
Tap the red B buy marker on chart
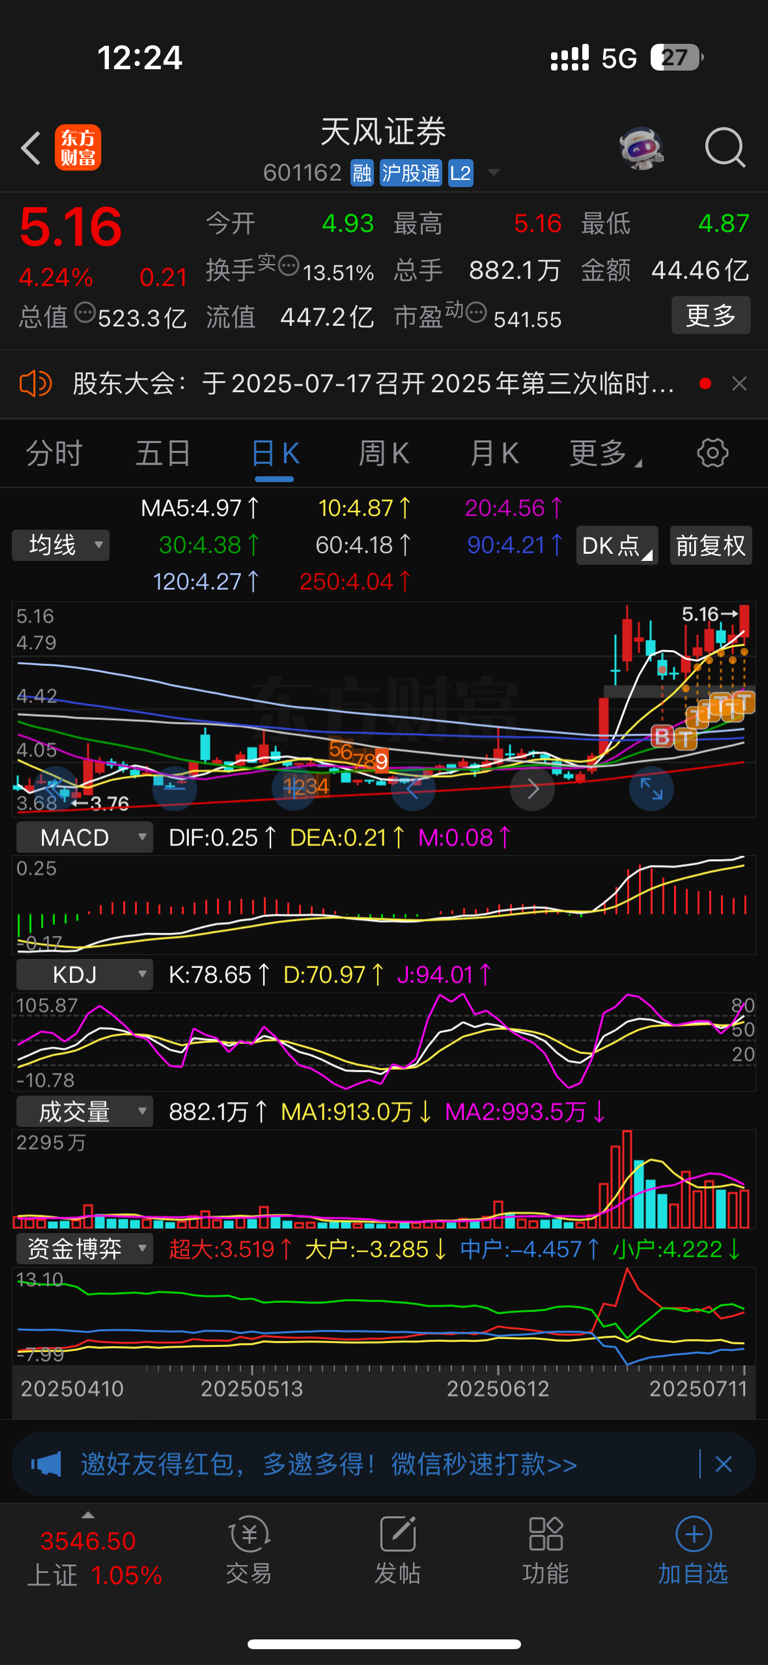[x=661, y=736]
